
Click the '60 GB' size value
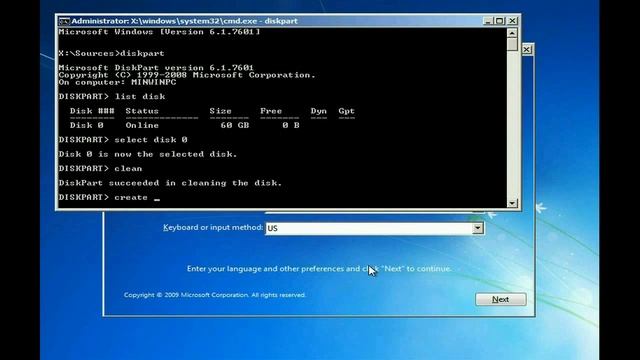point(235,125)
